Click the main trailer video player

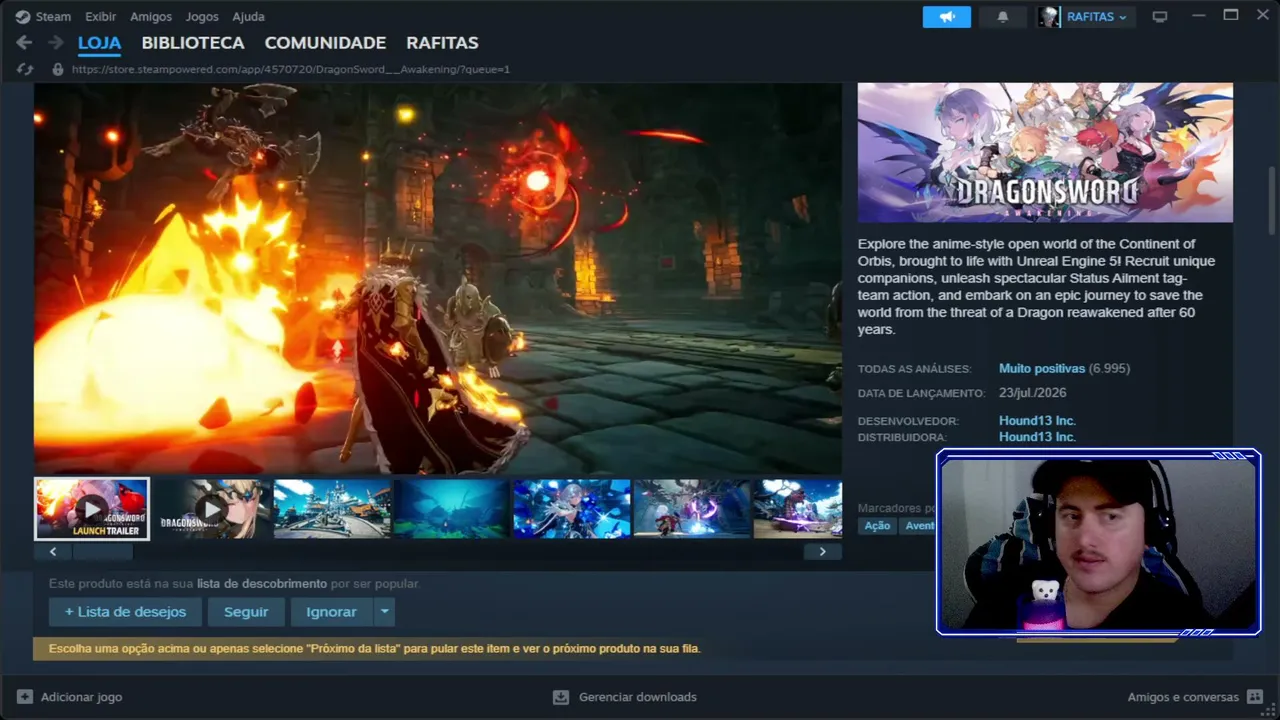438,278
